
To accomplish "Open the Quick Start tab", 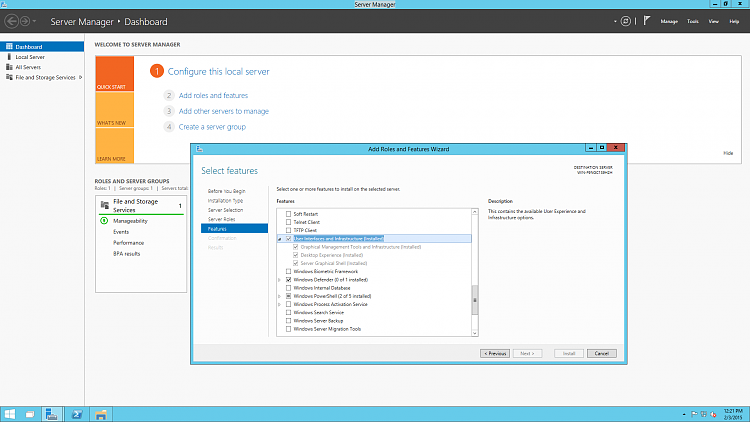I will pyautogui.click(x=114, y=73).
